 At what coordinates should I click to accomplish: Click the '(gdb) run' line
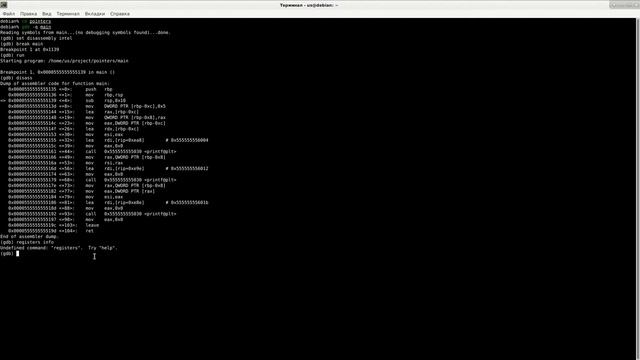pyautogui.click(x=12, y=55)
